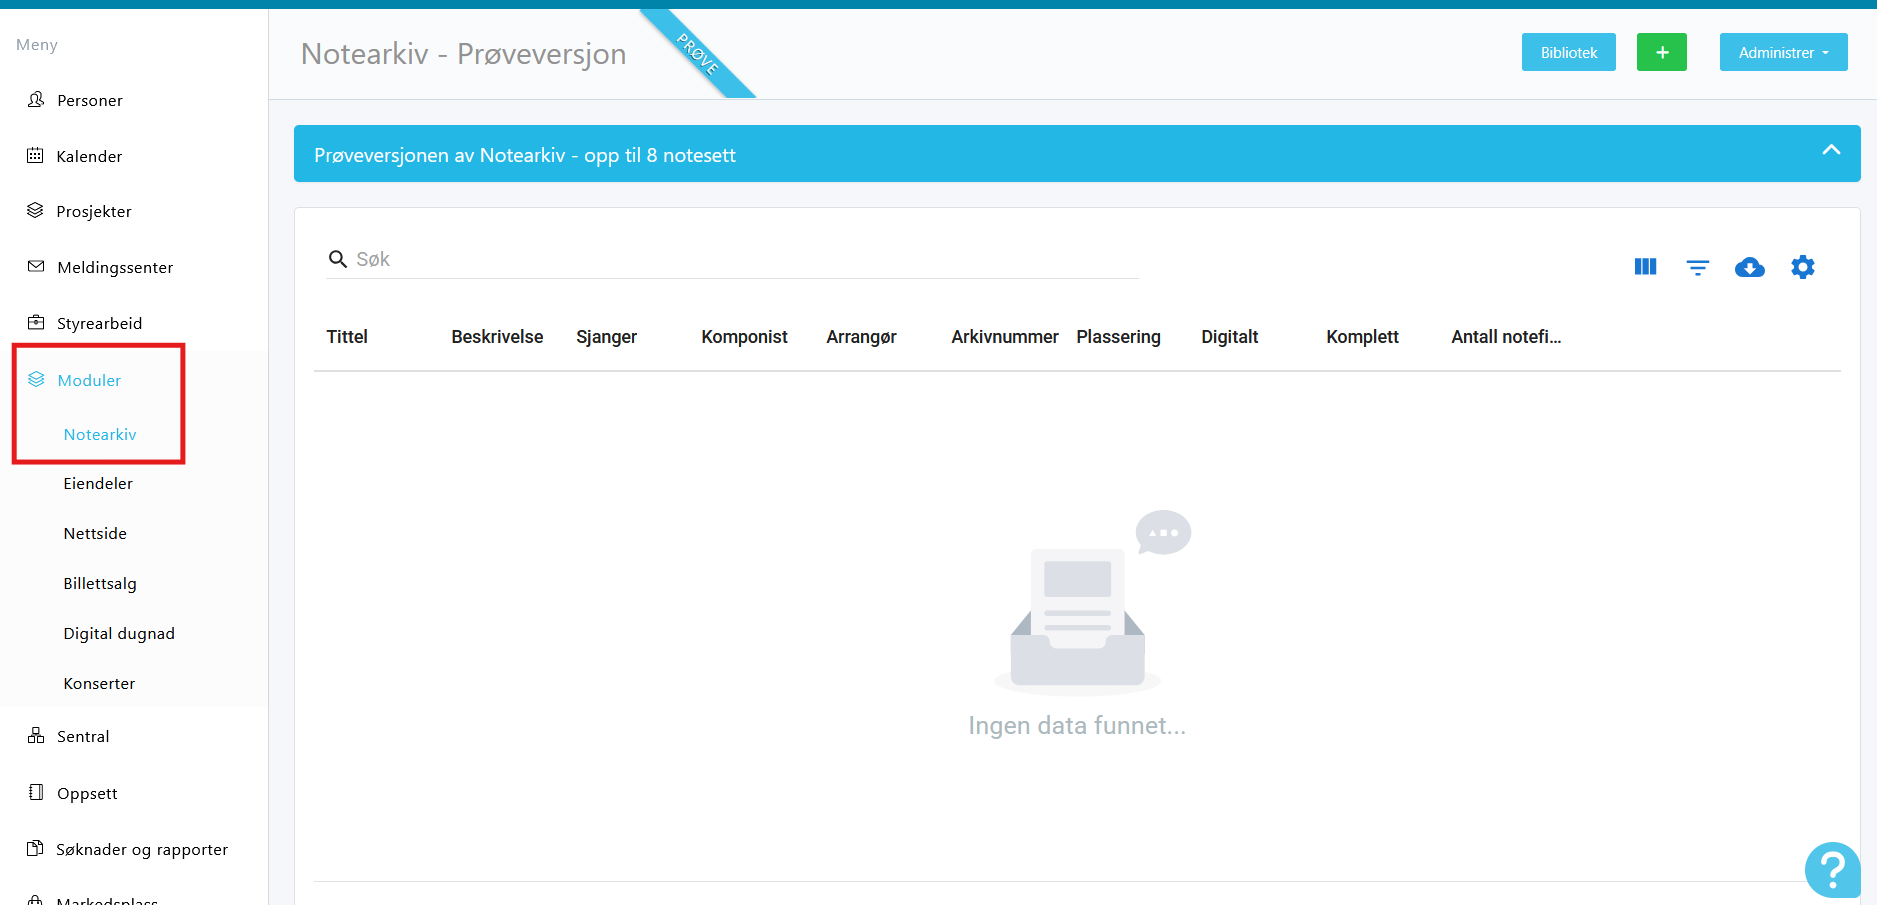Open Digital dugnad module
Screen dimensions: 1877x905
pyautogui.click(x=119, y=633)
